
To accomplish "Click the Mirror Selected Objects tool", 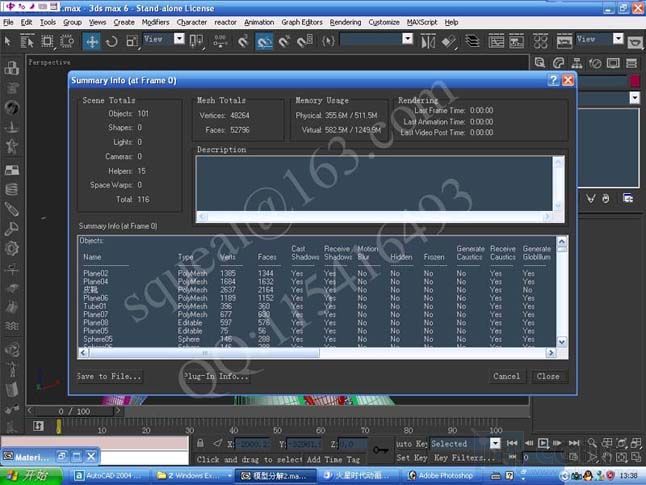I will coord(428,41).
